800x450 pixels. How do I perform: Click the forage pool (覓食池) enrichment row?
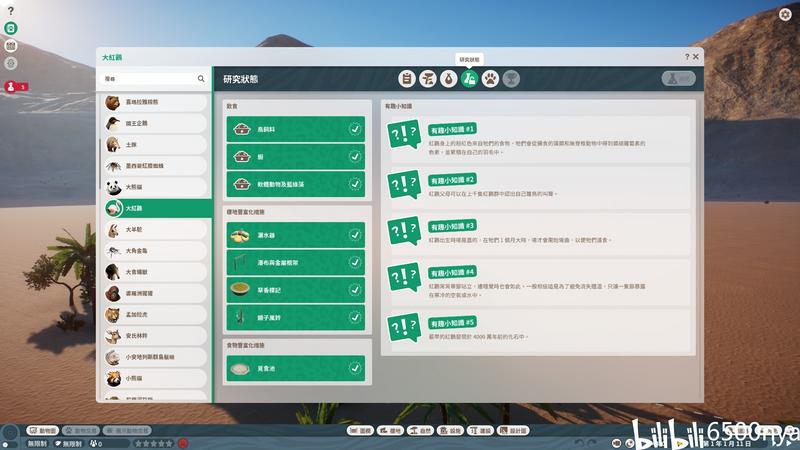[296, 368]
